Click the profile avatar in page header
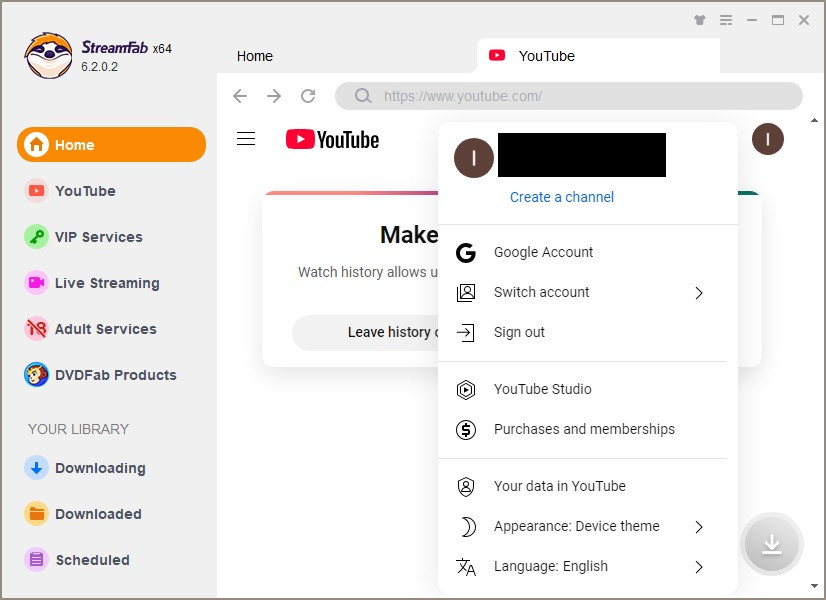This screenshot has width=826, height=600. [x=768, y=139]
